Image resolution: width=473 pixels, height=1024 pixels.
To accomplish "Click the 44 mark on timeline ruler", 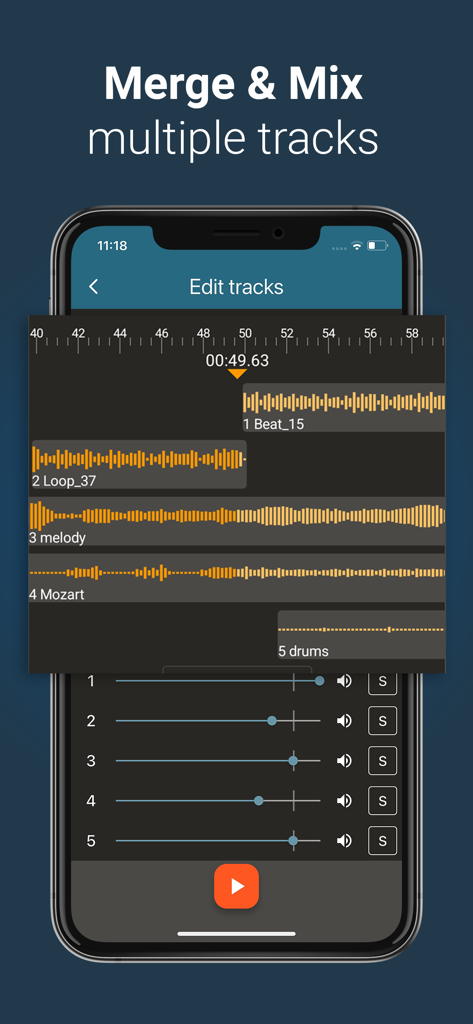I will pos(120,333).
